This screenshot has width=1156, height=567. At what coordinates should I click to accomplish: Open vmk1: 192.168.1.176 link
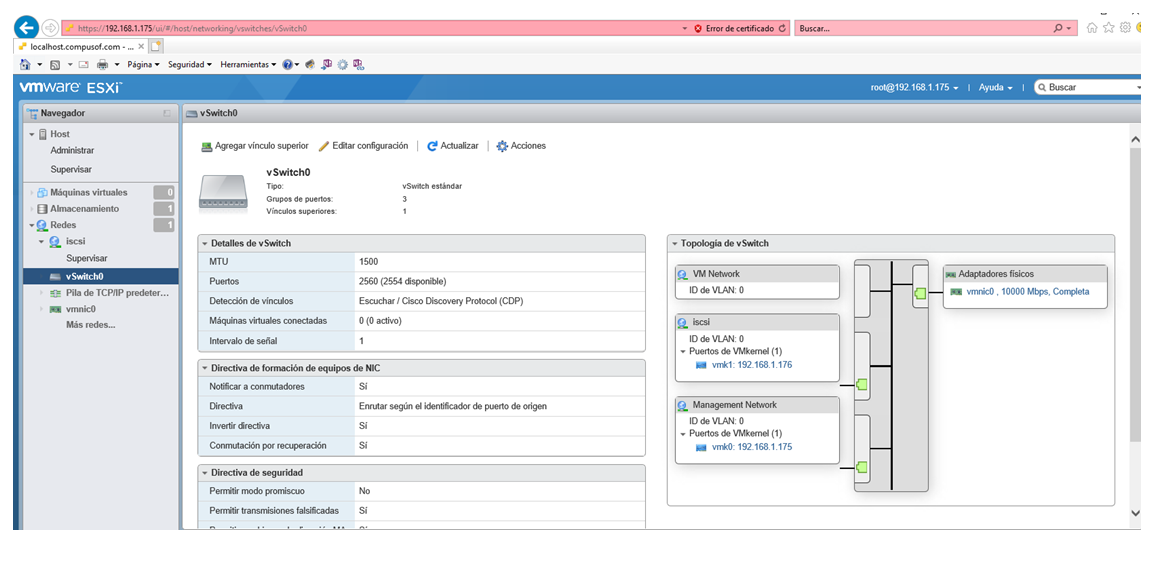(752, 364)
